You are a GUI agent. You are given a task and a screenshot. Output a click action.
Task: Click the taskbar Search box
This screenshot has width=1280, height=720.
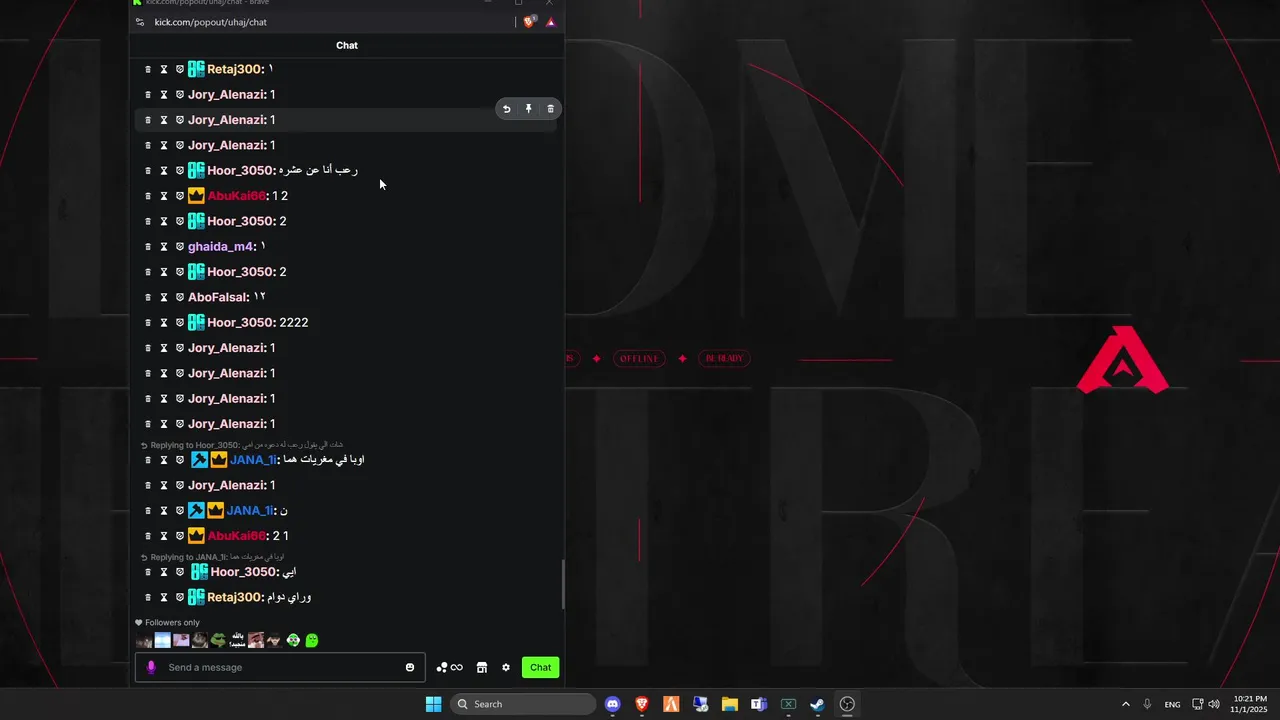[x=523, y=704]
